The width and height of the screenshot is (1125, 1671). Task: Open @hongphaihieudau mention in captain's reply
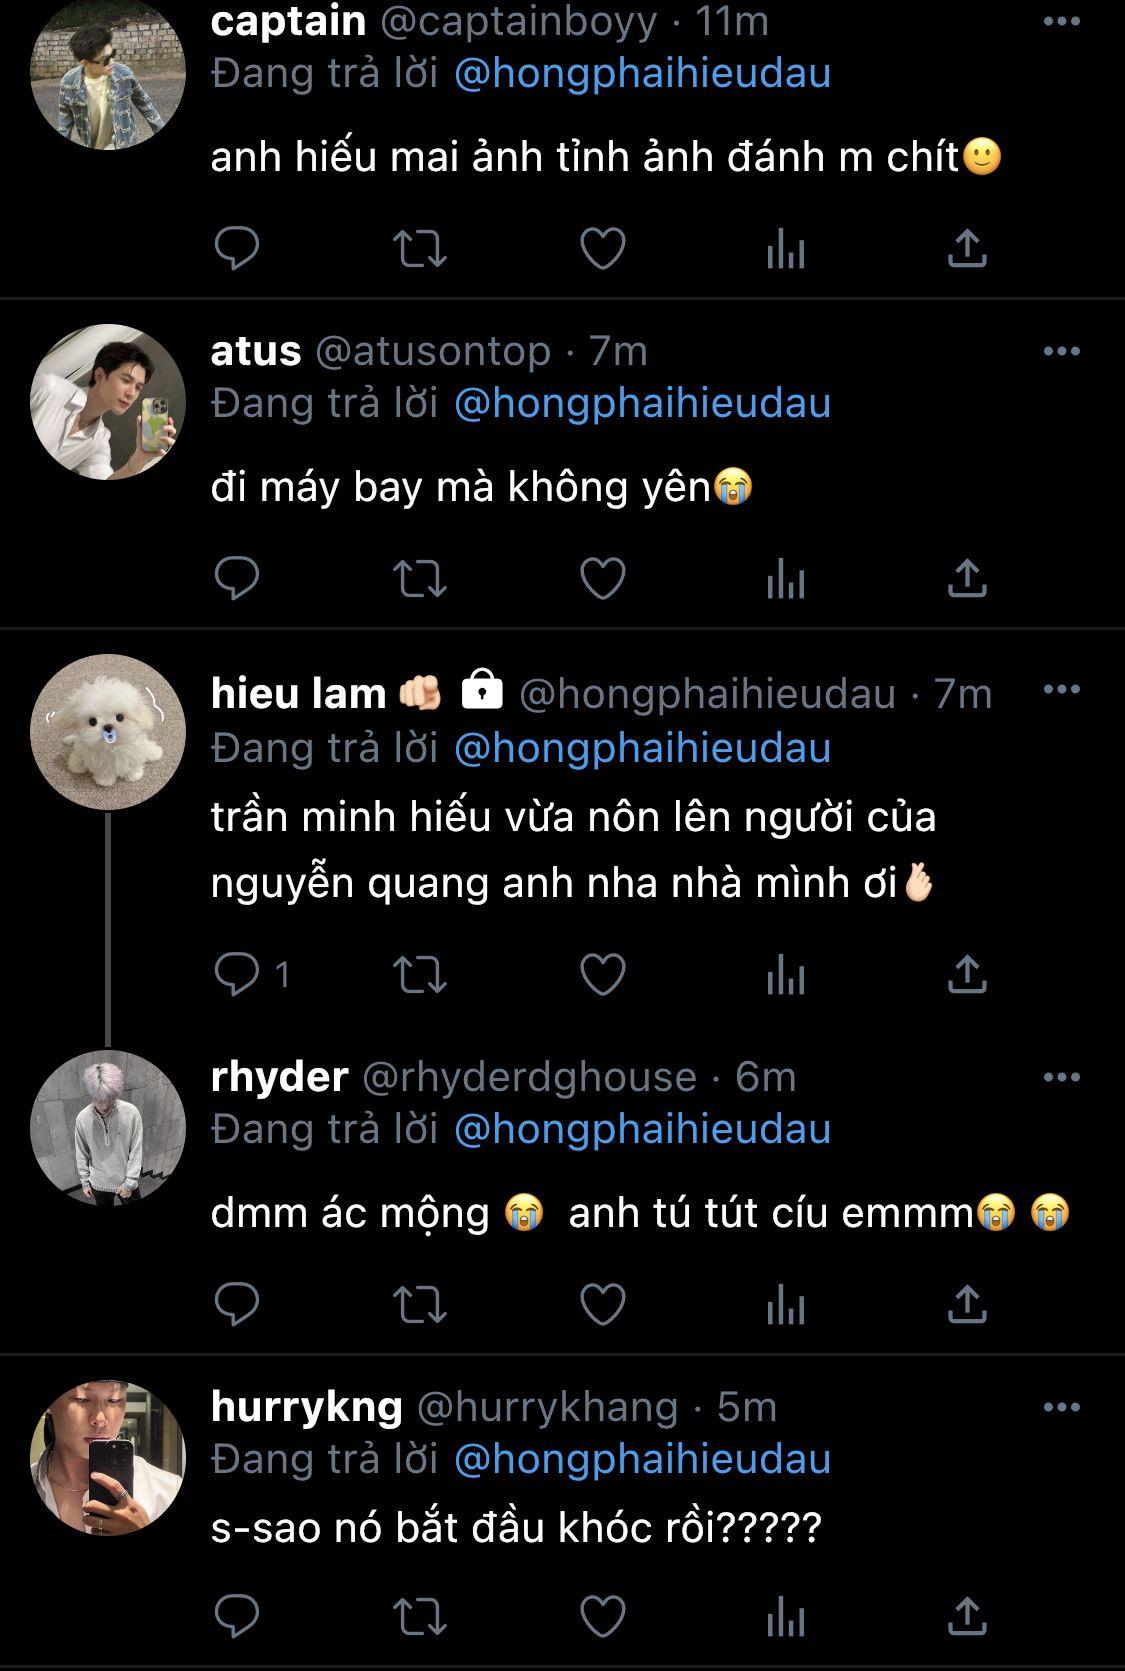point(642,74)
